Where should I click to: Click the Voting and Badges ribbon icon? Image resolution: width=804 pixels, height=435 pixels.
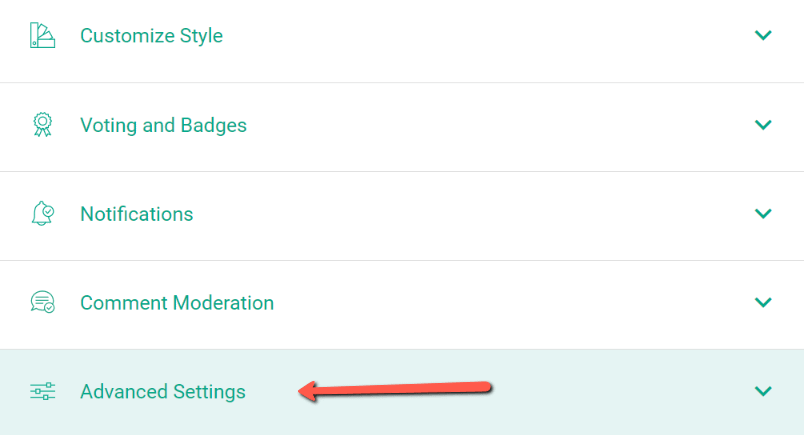click(x=42, y=125)
